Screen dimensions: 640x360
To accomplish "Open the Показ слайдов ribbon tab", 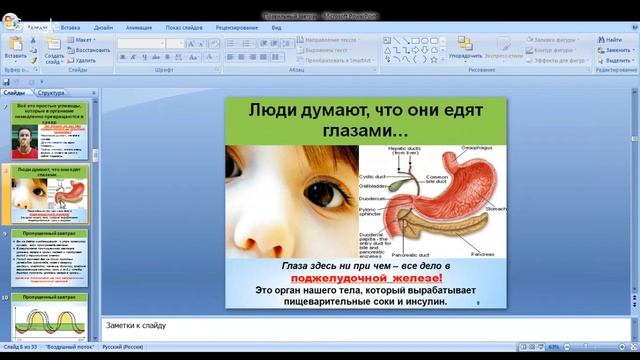I will 184,28.
